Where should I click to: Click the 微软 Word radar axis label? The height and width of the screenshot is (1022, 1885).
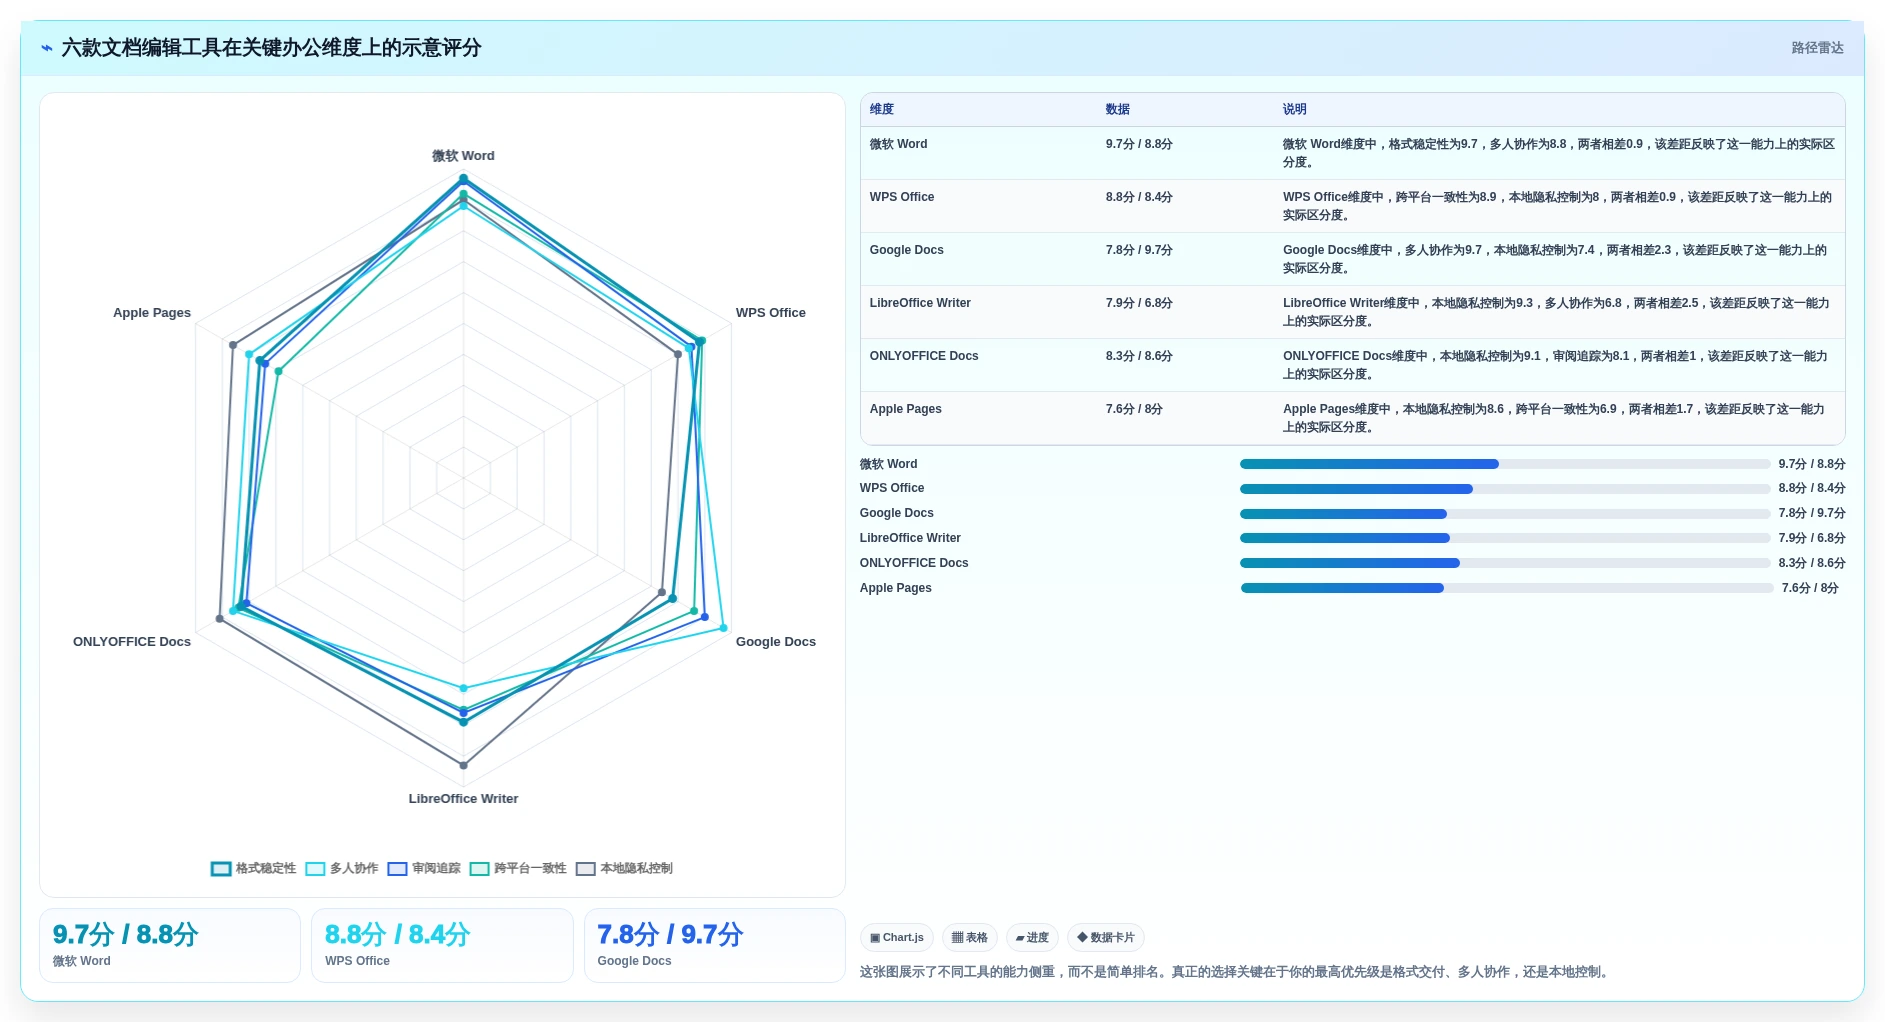[x=463, y=156]
